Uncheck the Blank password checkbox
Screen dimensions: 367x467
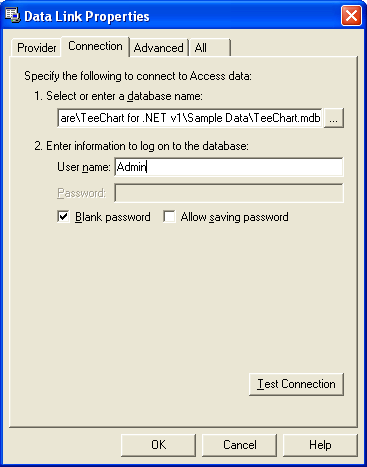coord(63,217)
